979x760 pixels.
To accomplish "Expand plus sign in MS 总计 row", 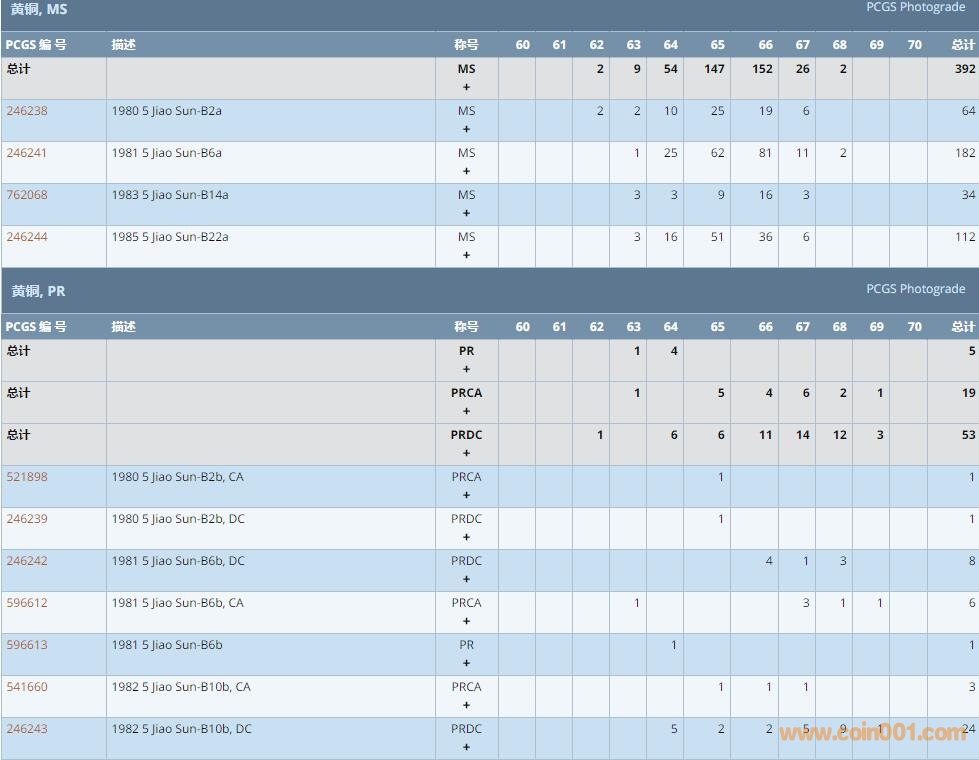I will (466, 87).
